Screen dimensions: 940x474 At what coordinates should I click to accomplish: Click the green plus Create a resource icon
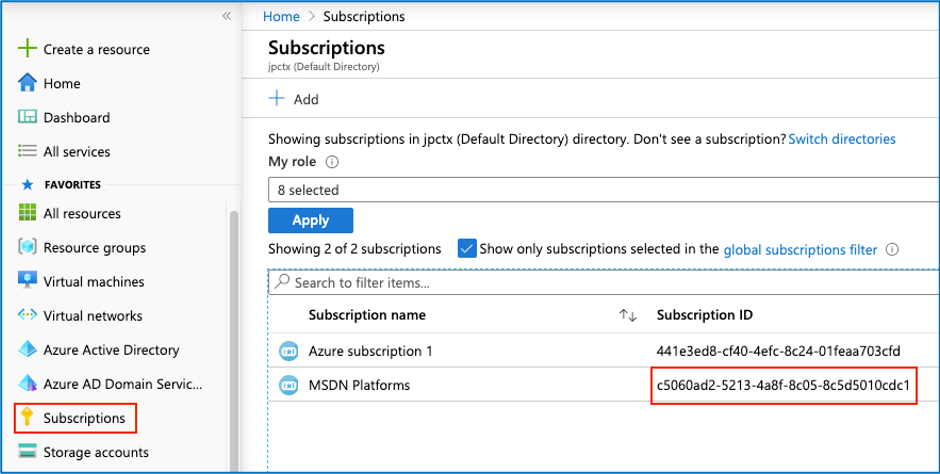click(28, 49)
